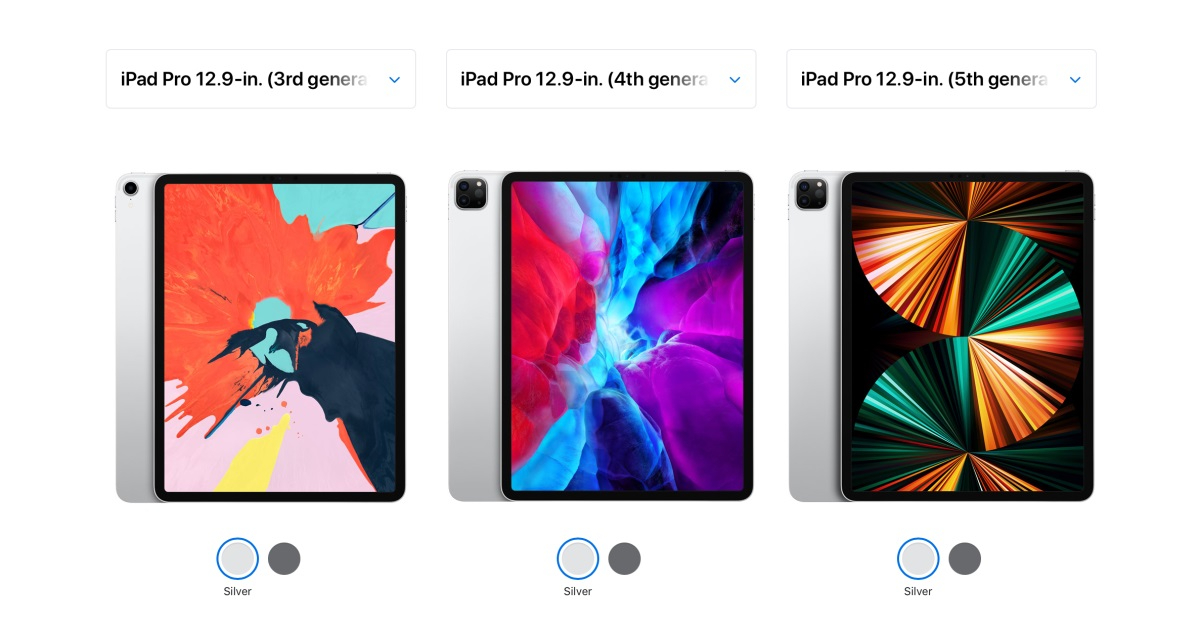This screenshot has width=1200, height=628.
Task: Click the chevron arrow in the 3rd generation selector
Action: coord(394,80)
